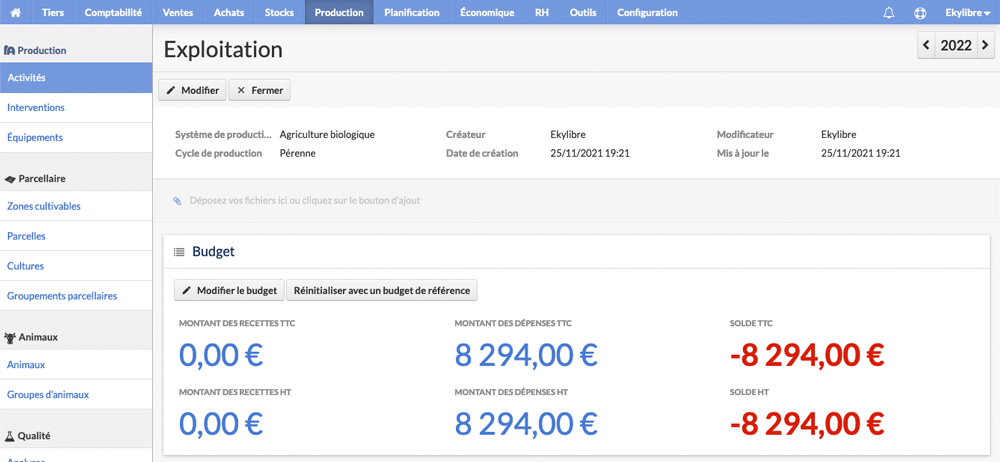Click the Budget panel list icon

(179, 252)
